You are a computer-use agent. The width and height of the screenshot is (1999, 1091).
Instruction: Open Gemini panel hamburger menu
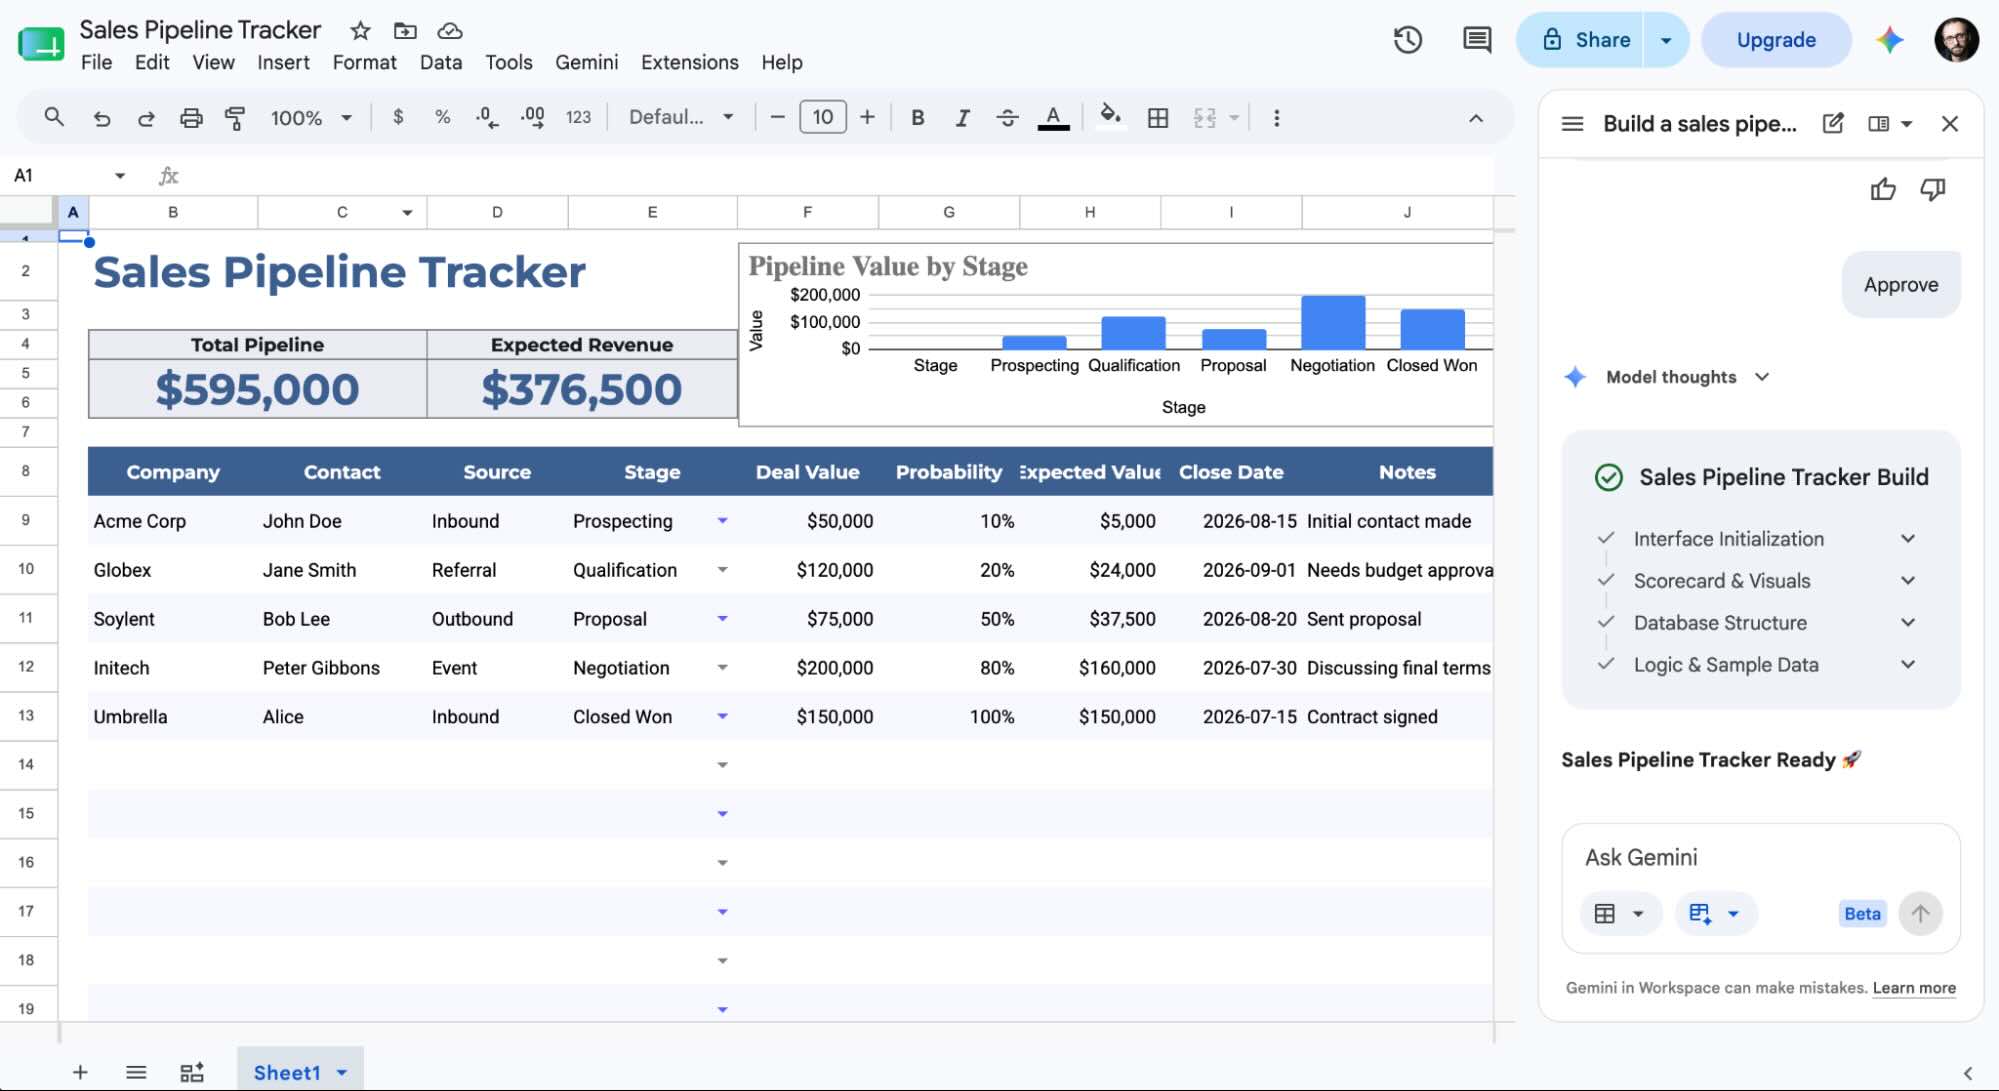click(x=1572, y=124)
